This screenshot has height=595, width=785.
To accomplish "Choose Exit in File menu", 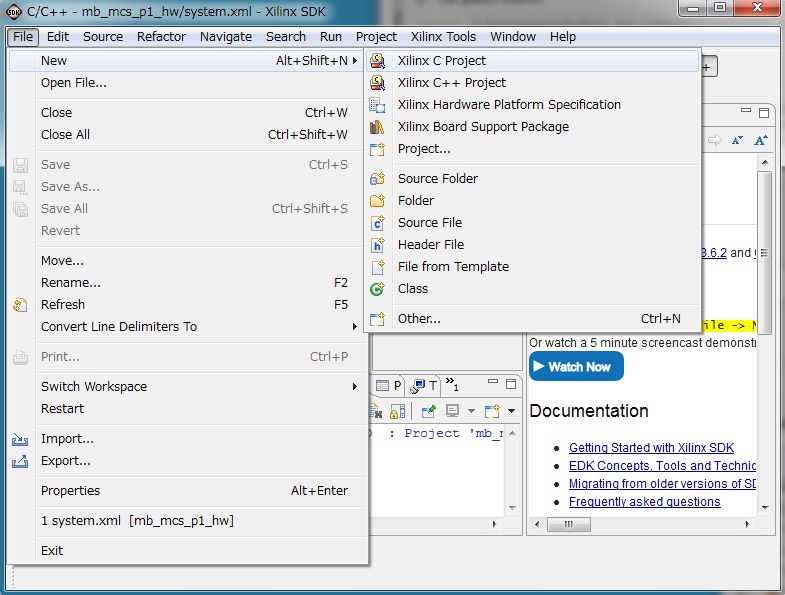I will [188, 550].
